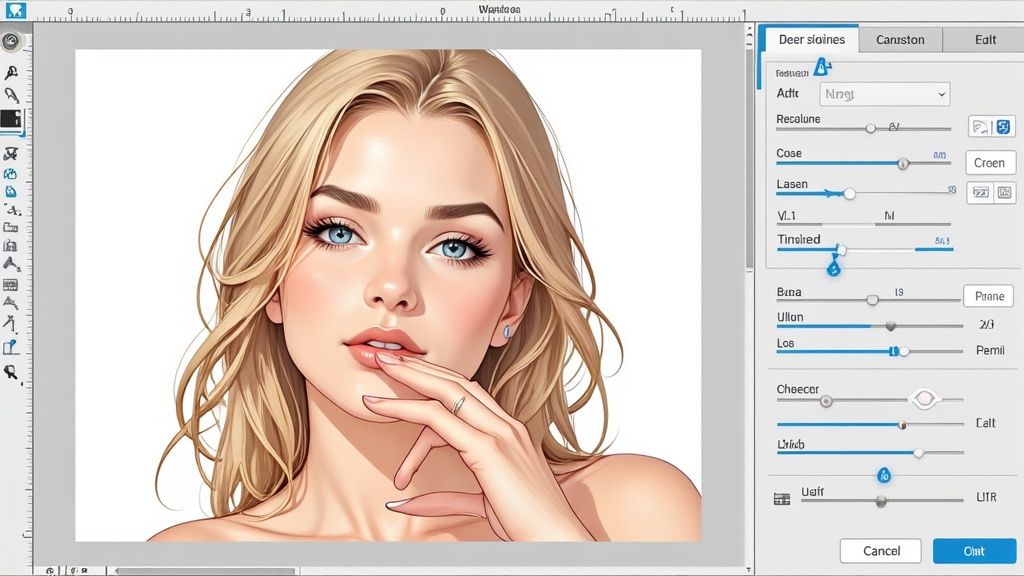Click the blue droplet icon above Uaft row
The image size is (1024, 576).
[x=884, y=475]
